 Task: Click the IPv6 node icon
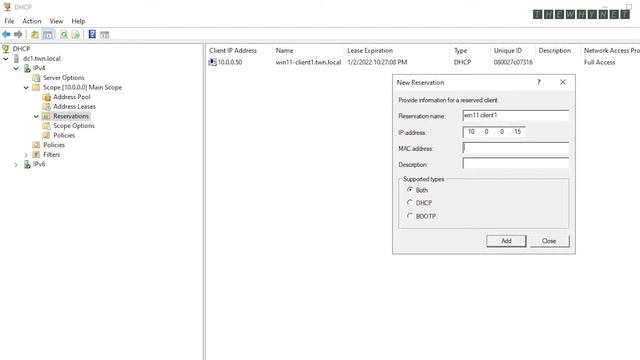click(27, 164)
